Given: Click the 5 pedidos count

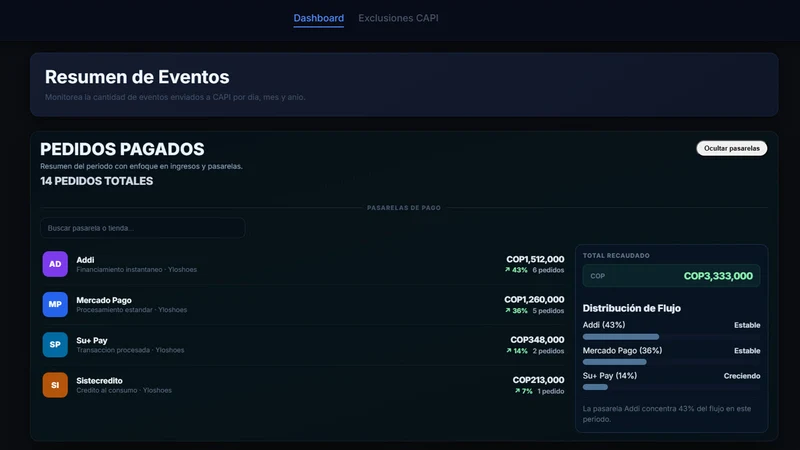Looking at the screenshot, I should pyautogui.click(x=548, y=311).
